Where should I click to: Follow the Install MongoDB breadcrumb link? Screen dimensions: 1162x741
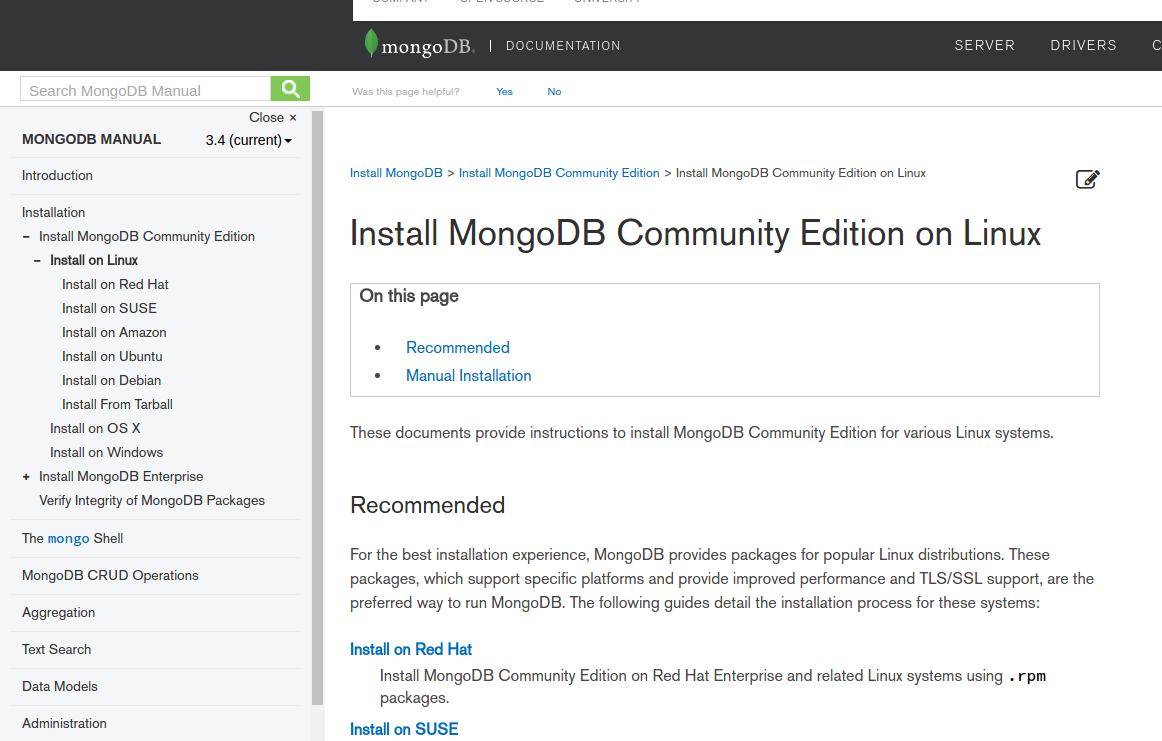coord(396,173)
